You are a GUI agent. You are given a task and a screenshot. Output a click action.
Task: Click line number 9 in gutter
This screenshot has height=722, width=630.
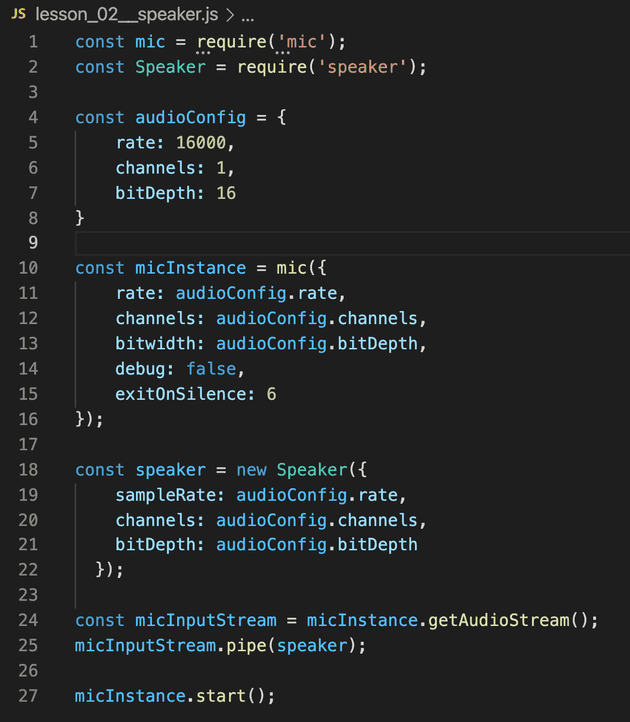pos(33,243)
